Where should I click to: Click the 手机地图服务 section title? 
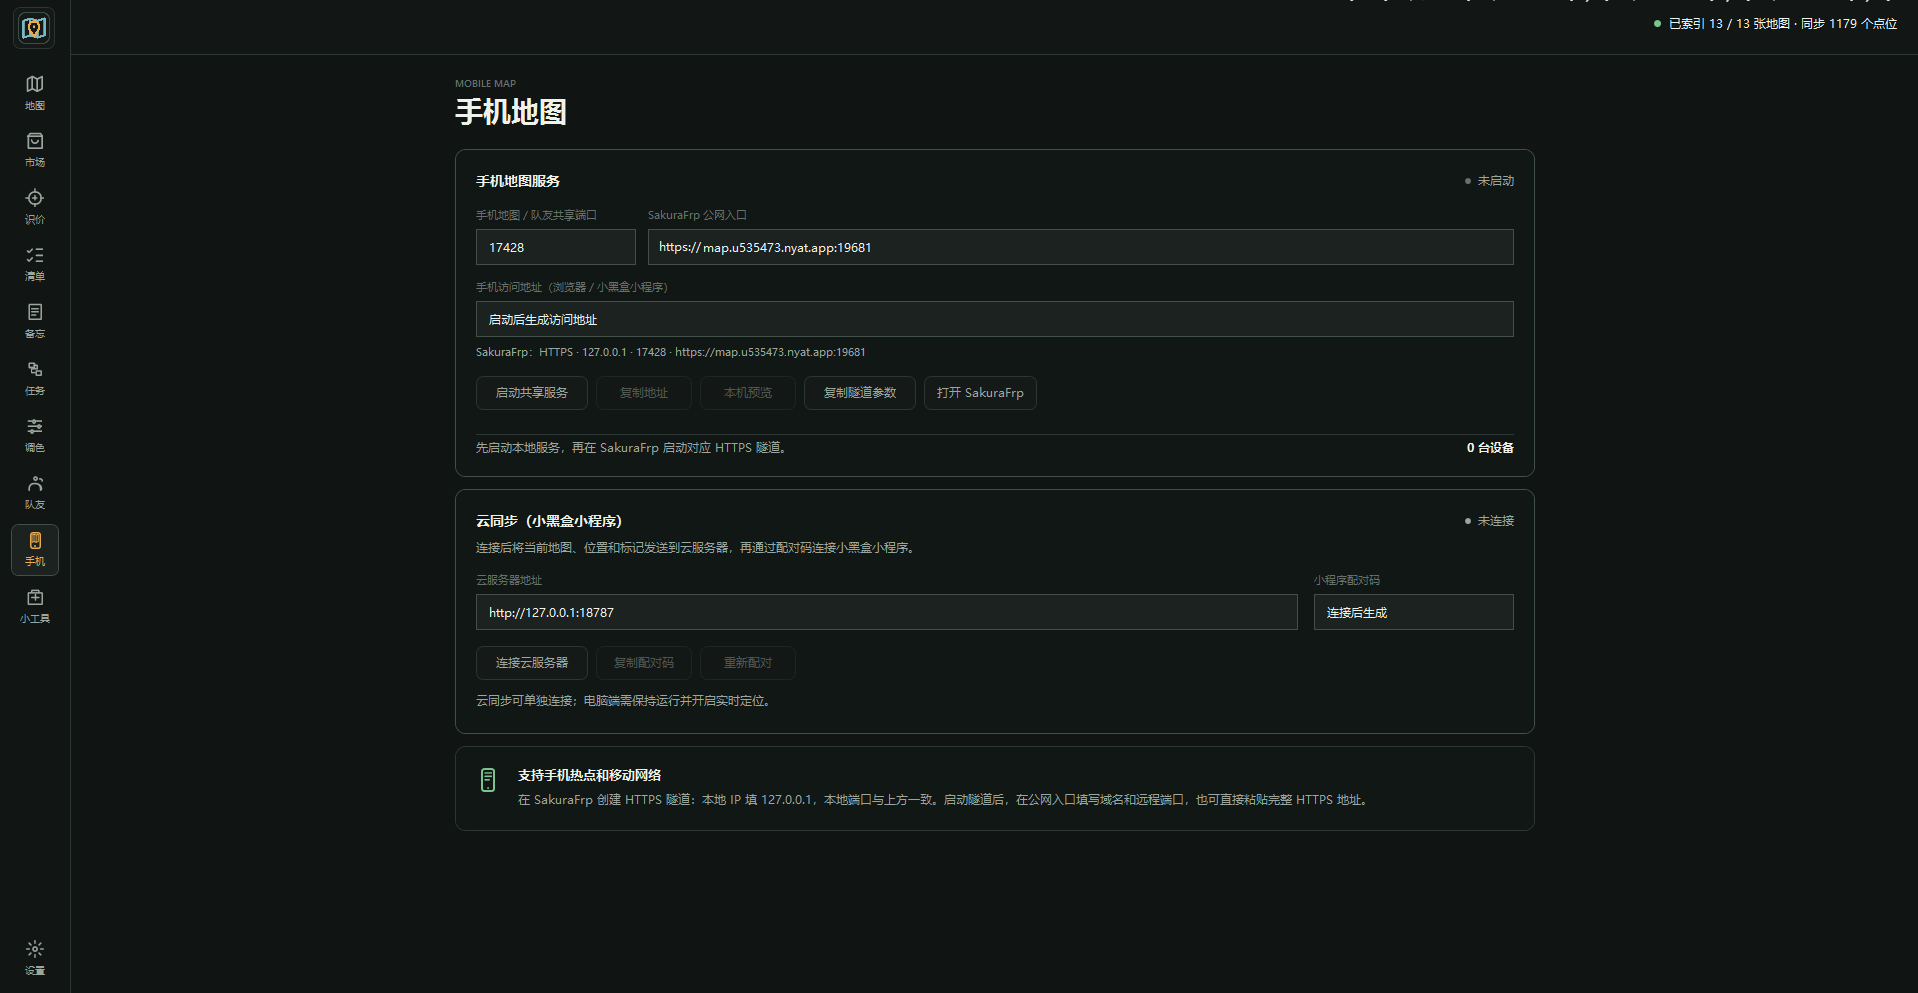(x=518, y=181)
